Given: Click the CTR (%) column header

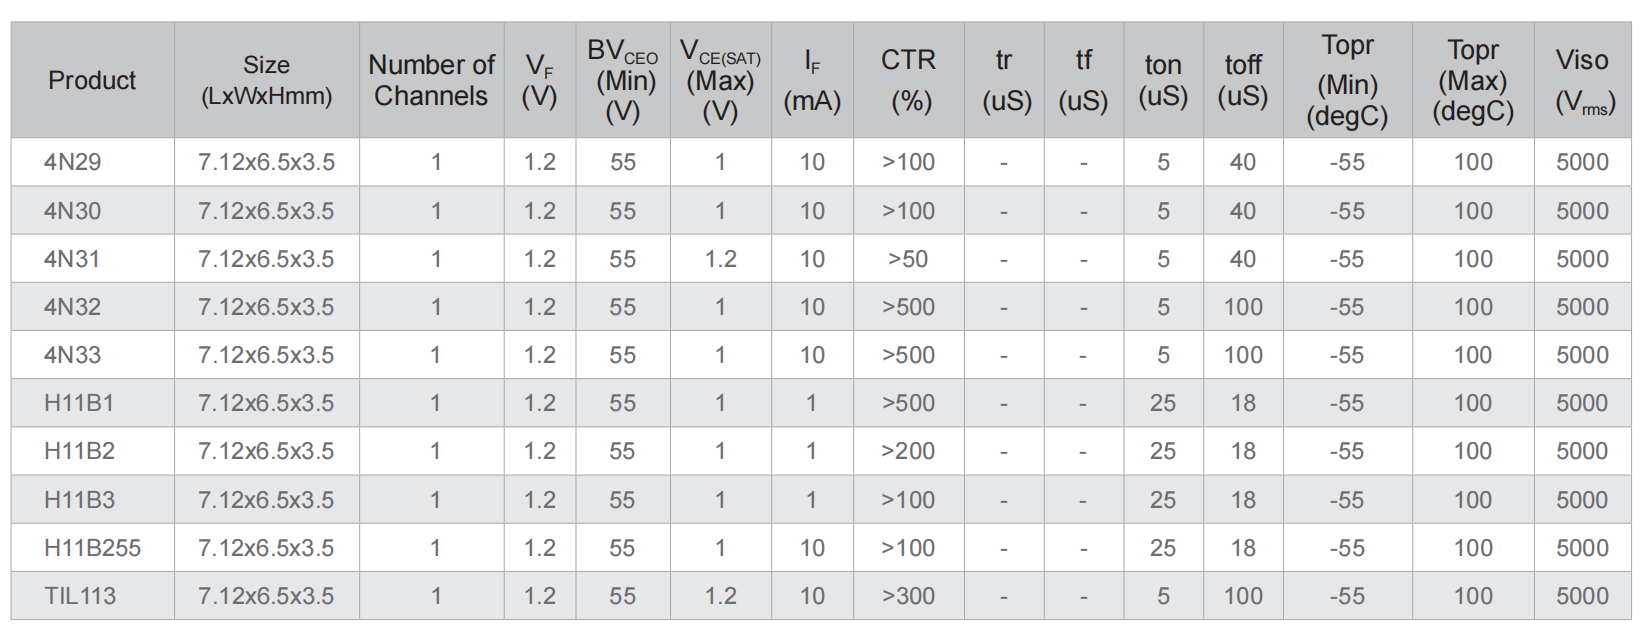Looking at the screenshot, I should [x=909, y=80].
